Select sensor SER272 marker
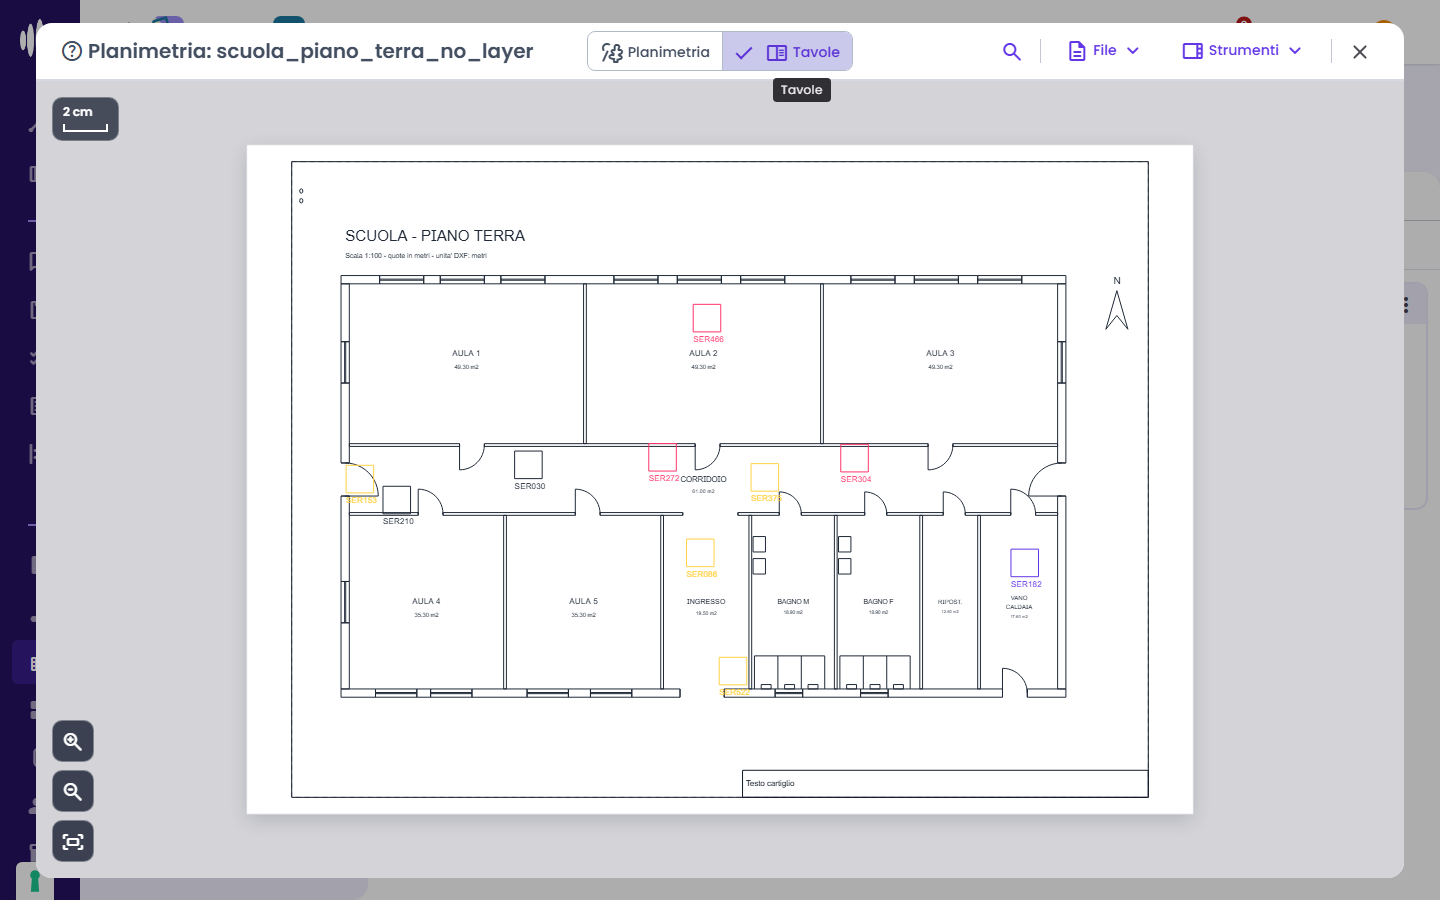Screen dimensions: 1440x900 662,457
